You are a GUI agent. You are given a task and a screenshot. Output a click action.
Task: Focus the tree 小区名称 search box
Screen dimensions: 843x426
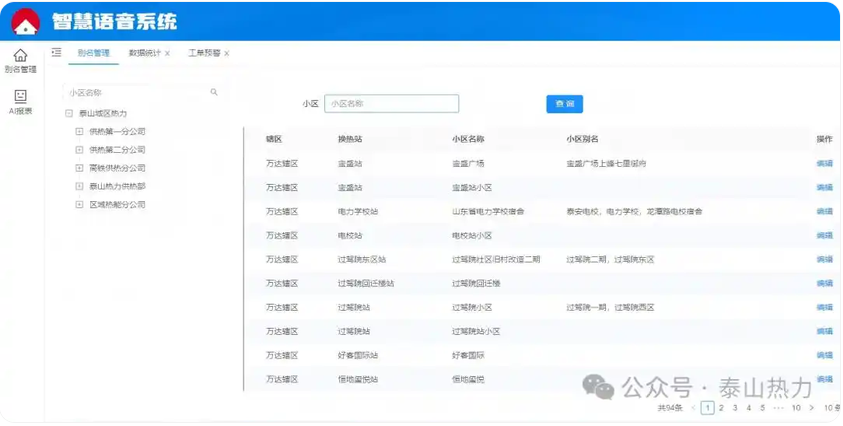pyautogui.click(x=143, y=93)
